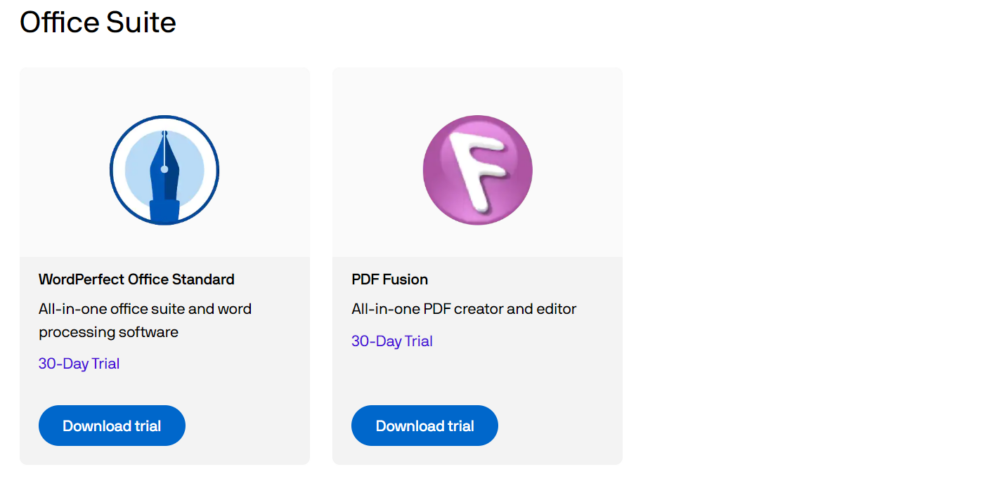The width and height of the screenshot is (1000, 500).
Task: Select the white letter F in the Fusion logo
Action: pyautogui.click(x=477, y=171)
